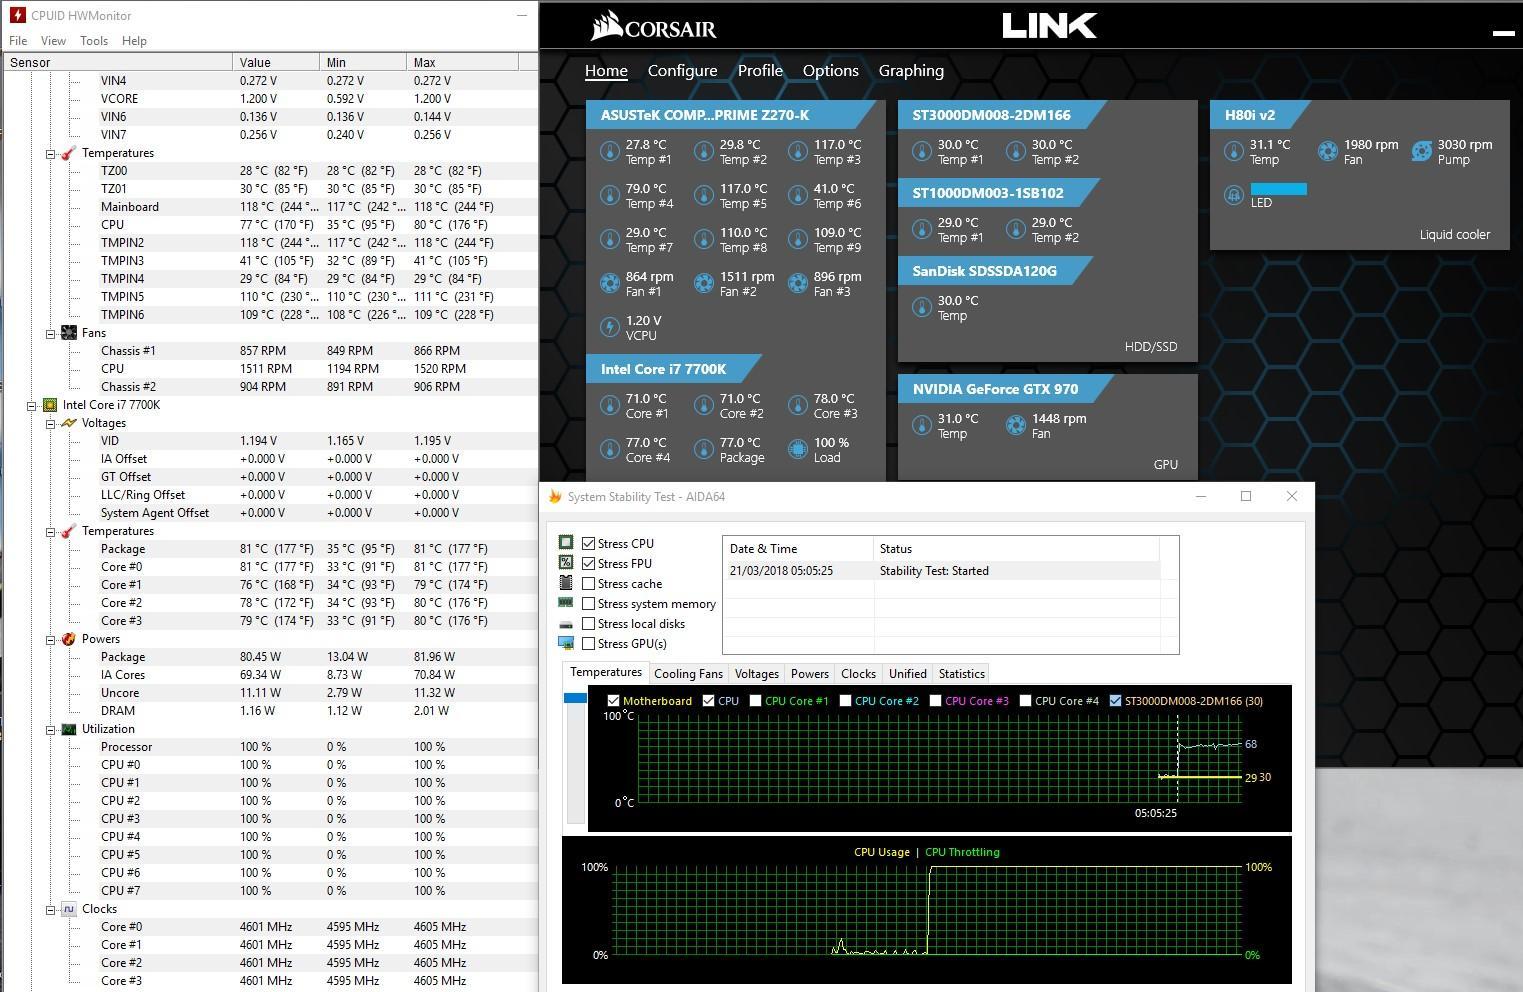Screen dimensions: 1523x992
Task: Uncheck the Stress CPU checkbox
Action: 589,544
